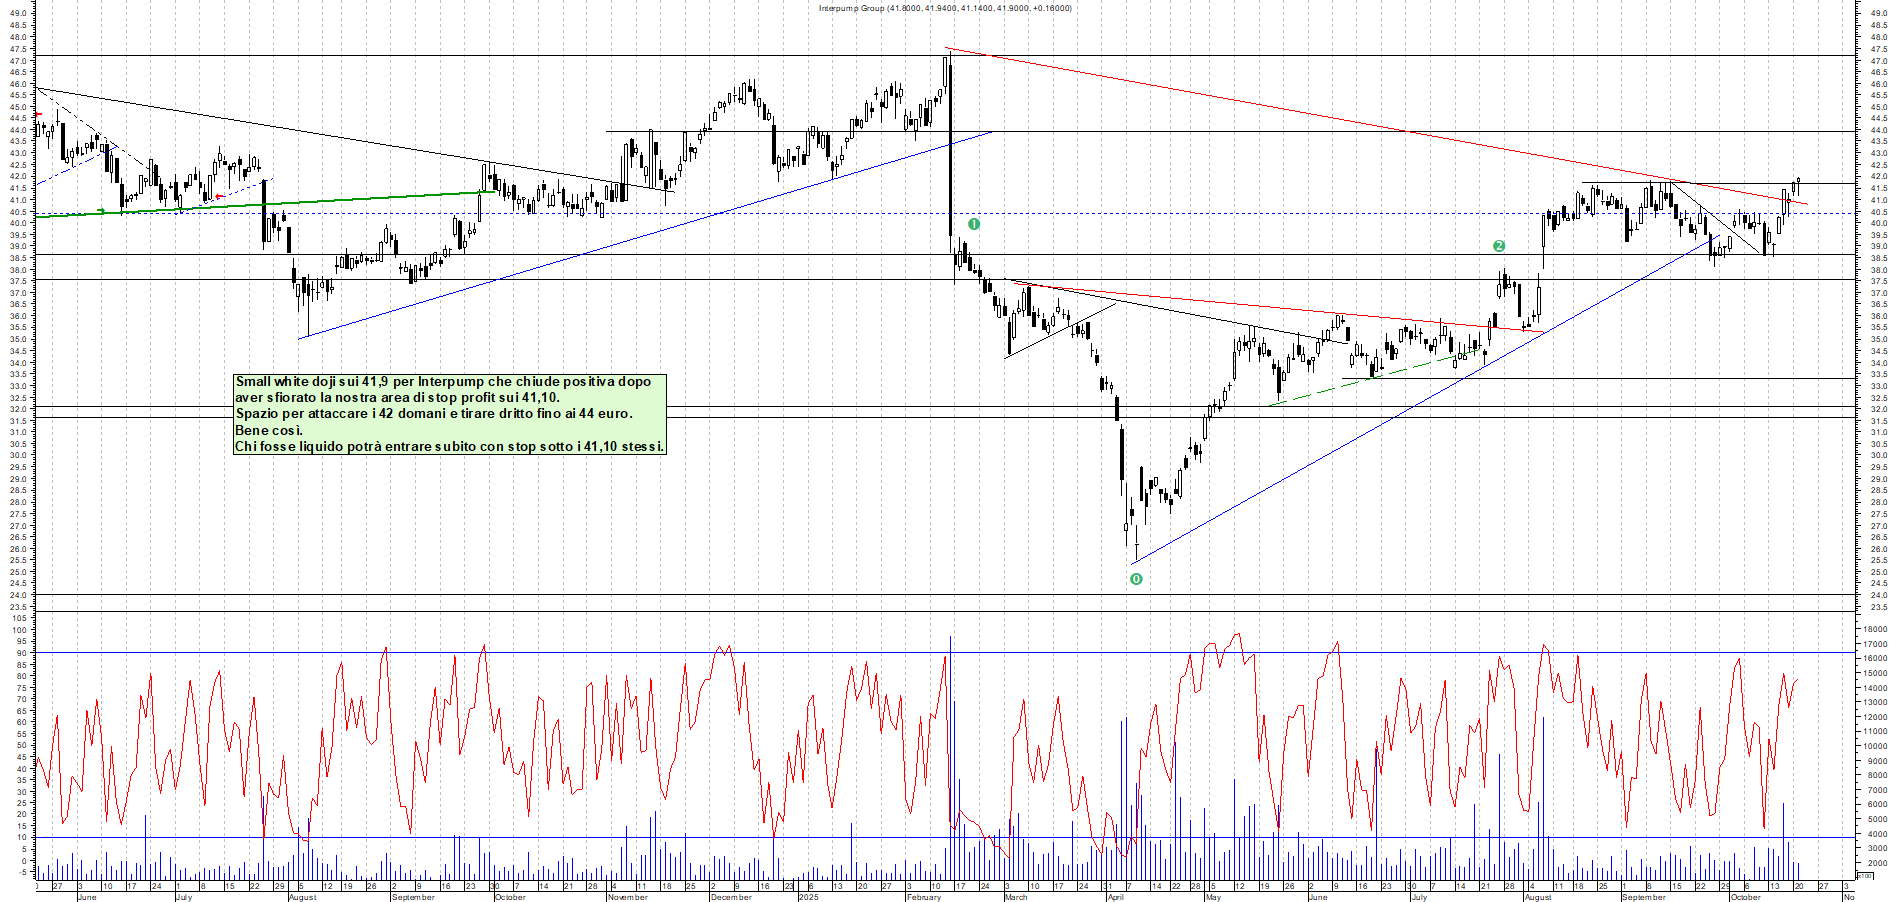1890x902 pixels.
Task: Select the green annotation text box
Action: [x=449, y=414]
